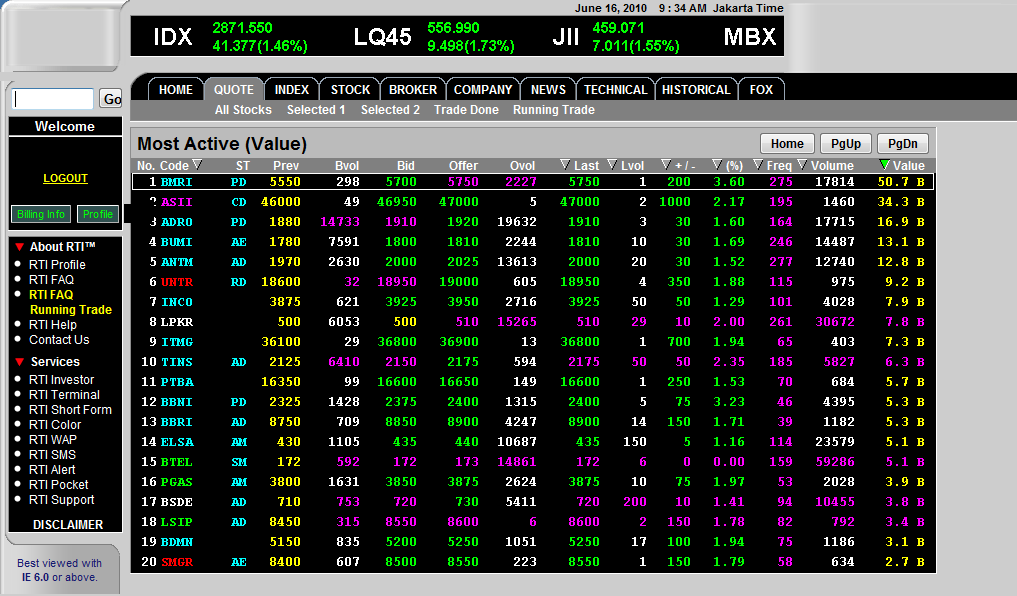
Task: Go to the BROKER tab
Action: tap(413, 89)
